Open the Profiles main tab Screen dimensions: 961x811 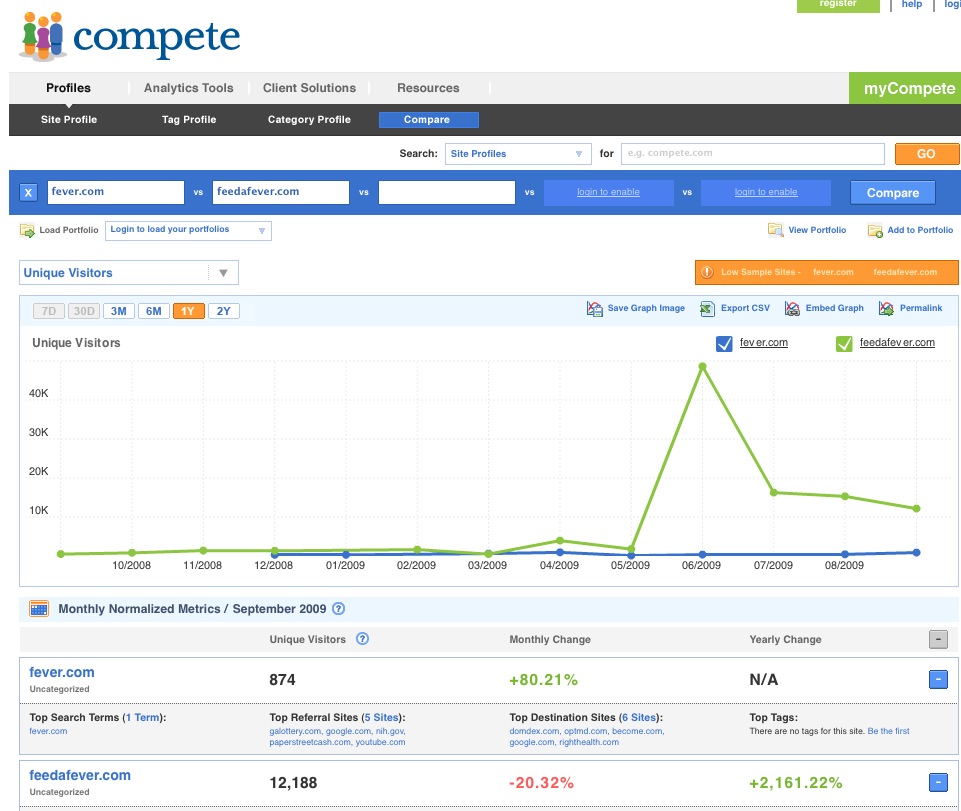click(x=69, y=88)
